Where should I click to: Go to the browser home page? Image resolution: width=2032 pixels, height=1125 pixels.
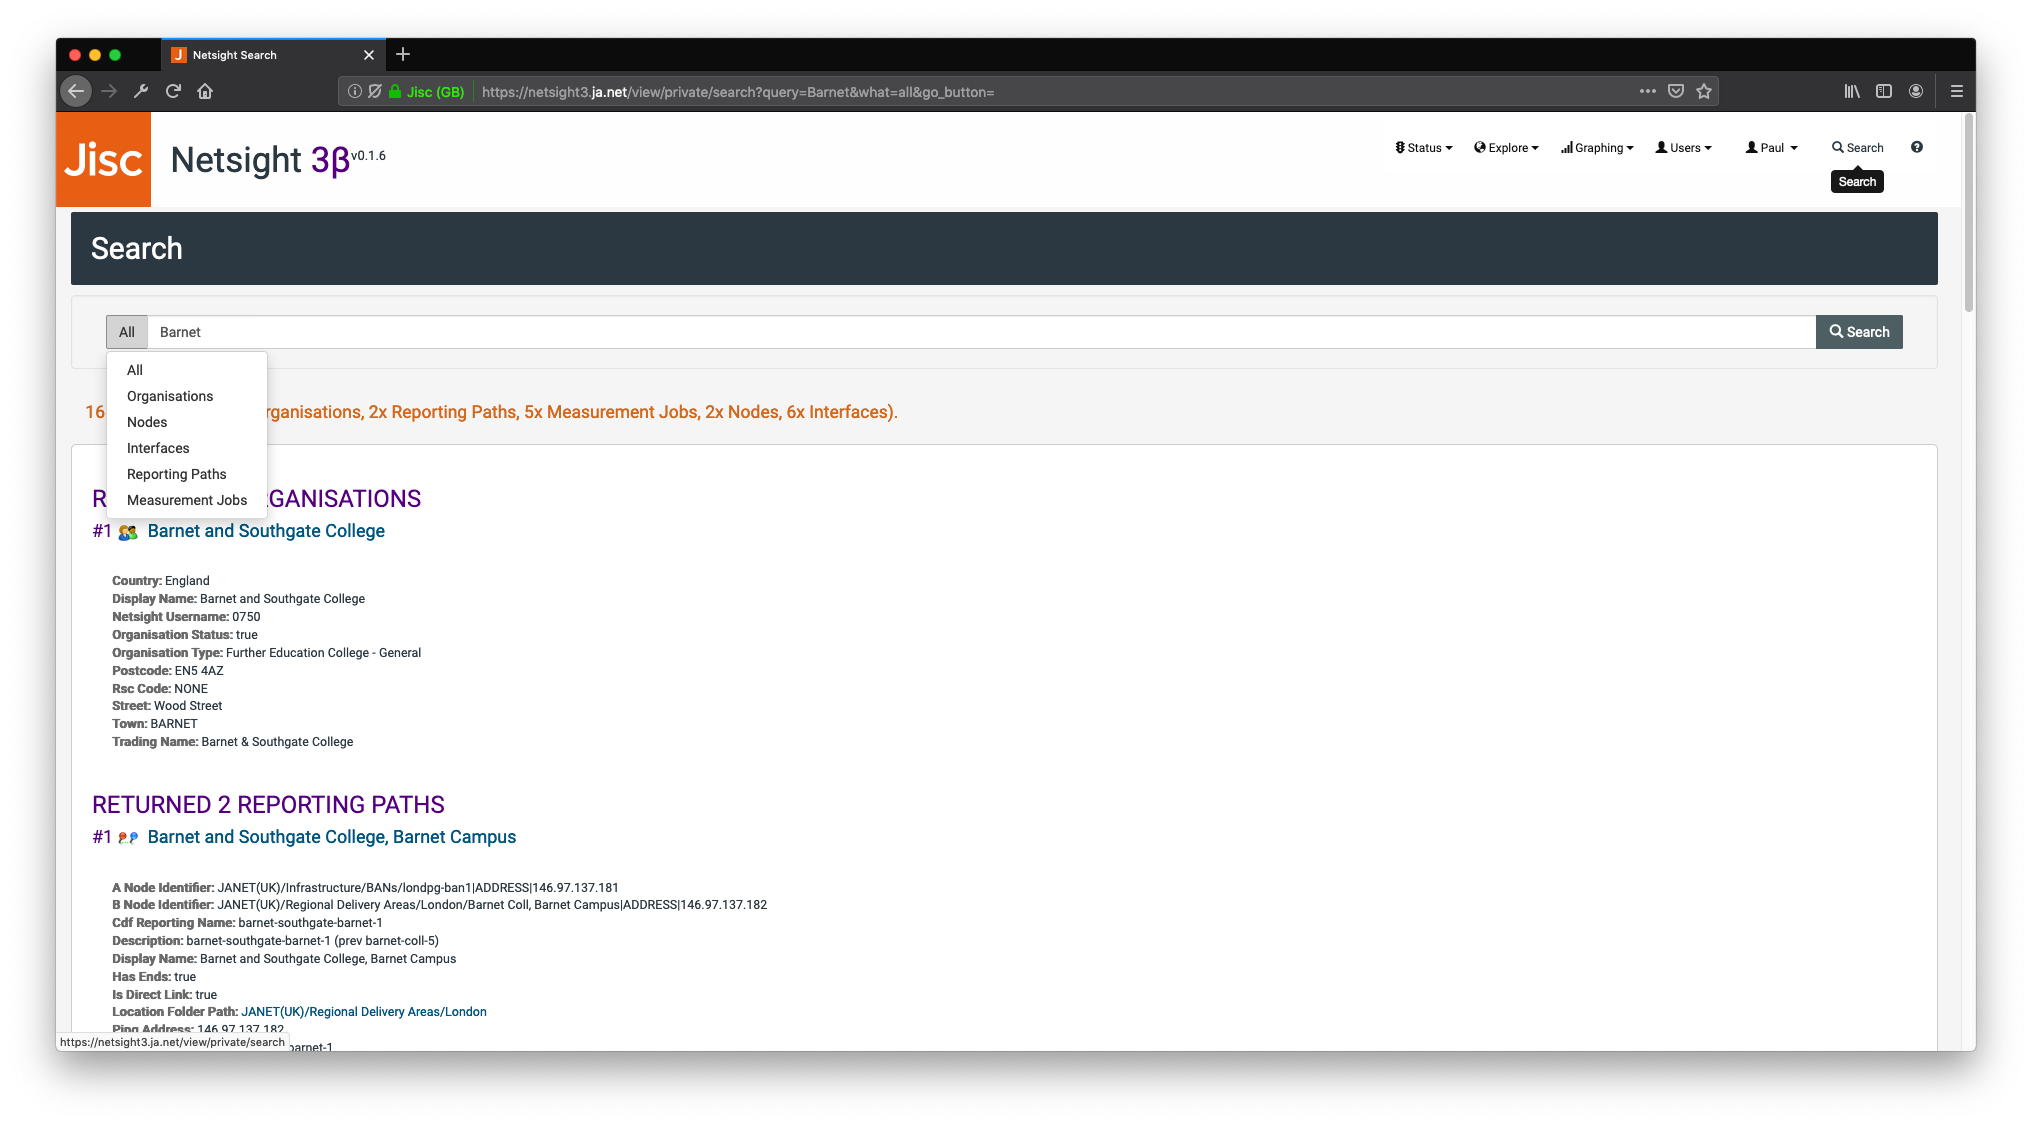[x=205, y=91]
